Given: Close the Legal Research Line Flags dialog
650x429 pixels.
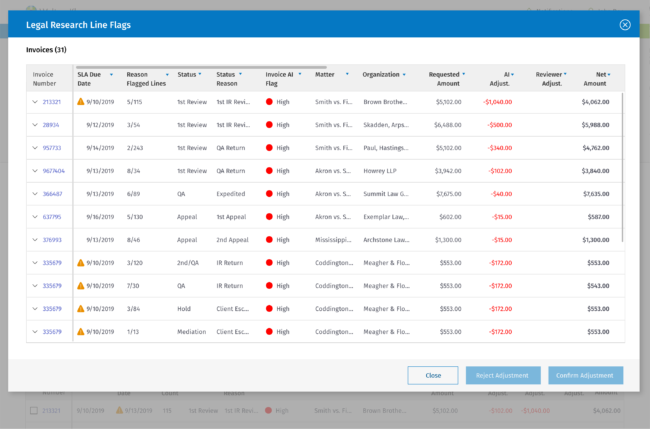Looking at the screenshot, I should click(x=625, y=24).
